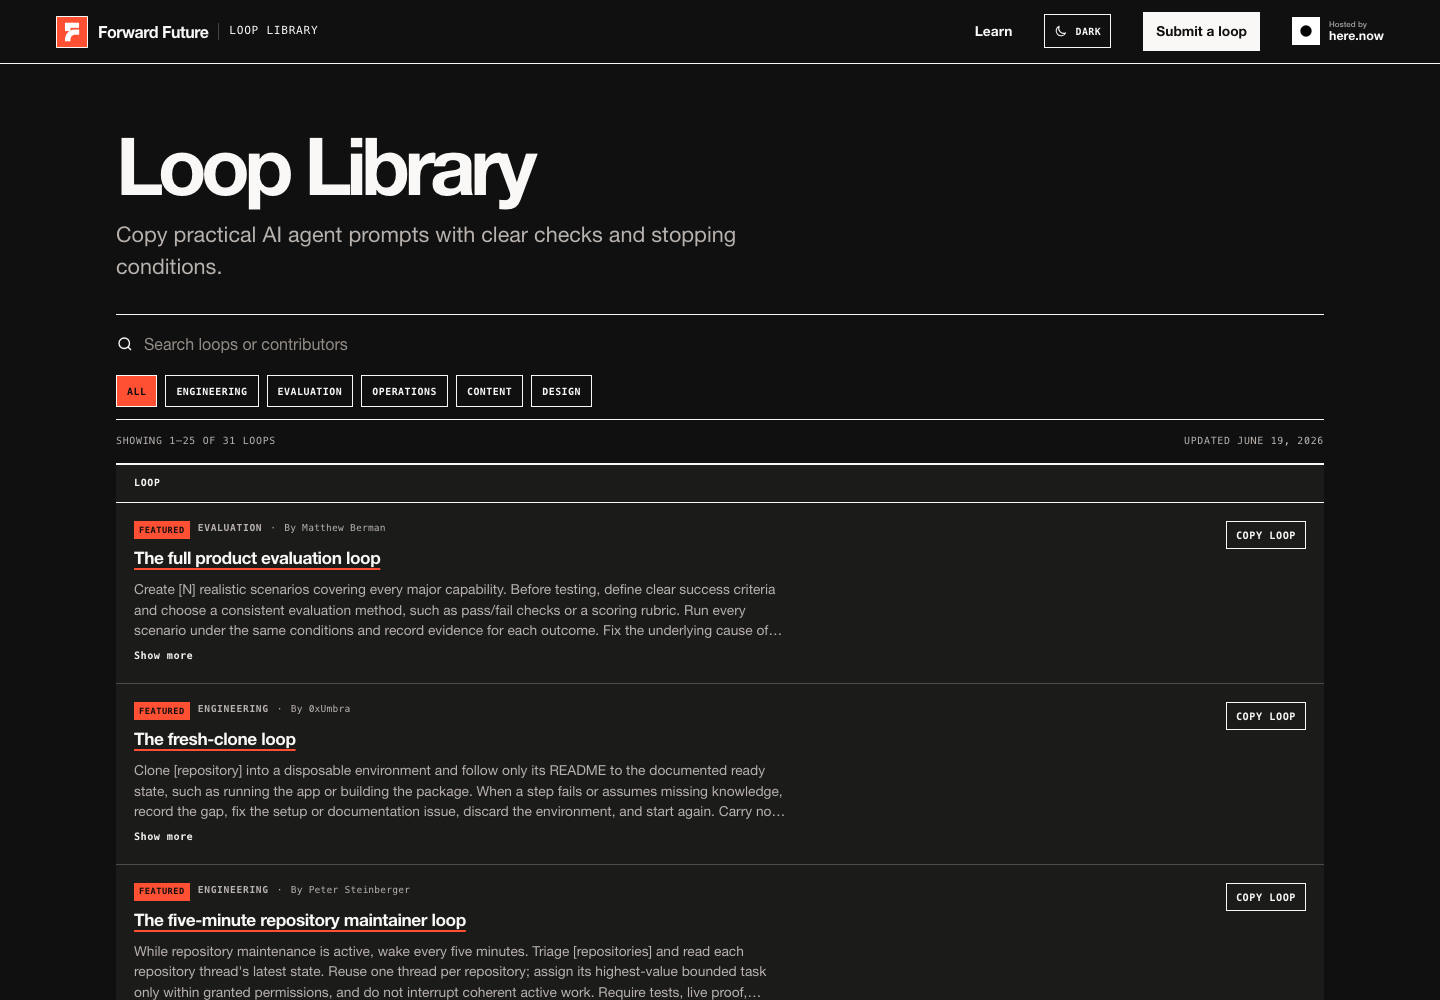Select the OPERATIONS filter tab
1440x1000 pixels.
pos(404,391)
